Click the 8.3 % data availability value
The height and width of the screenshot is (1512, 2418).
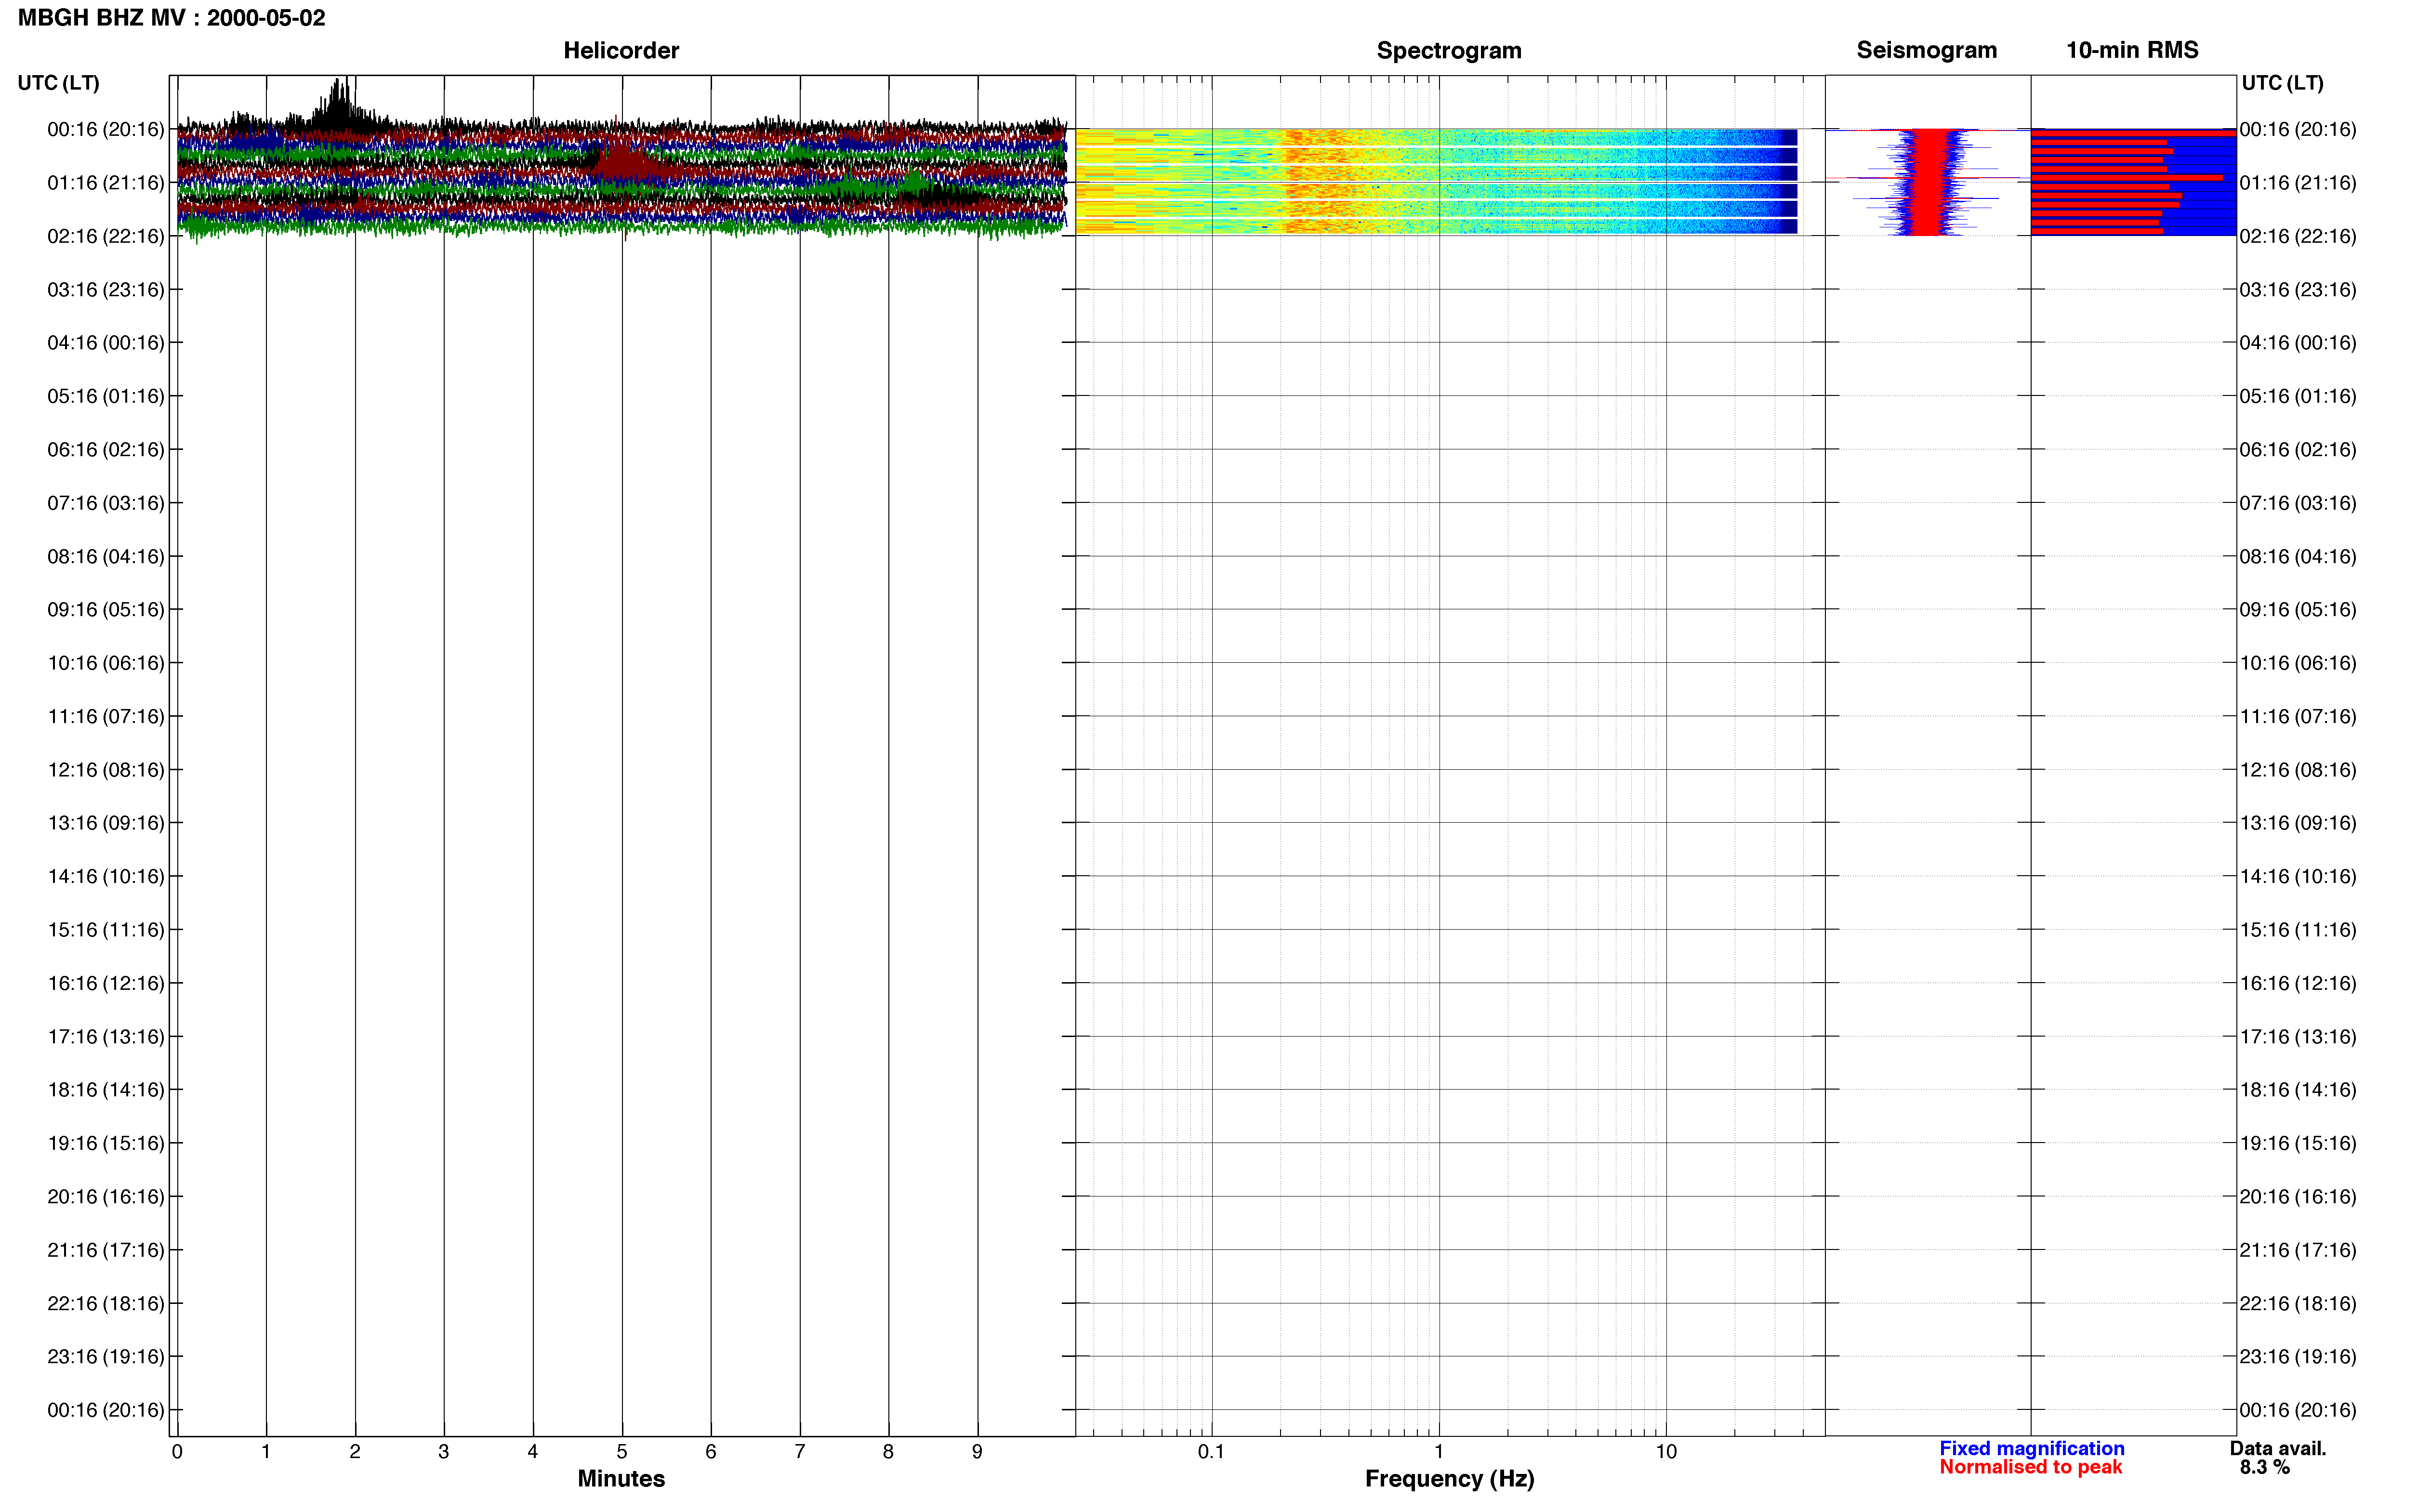coord(2264,1467)
